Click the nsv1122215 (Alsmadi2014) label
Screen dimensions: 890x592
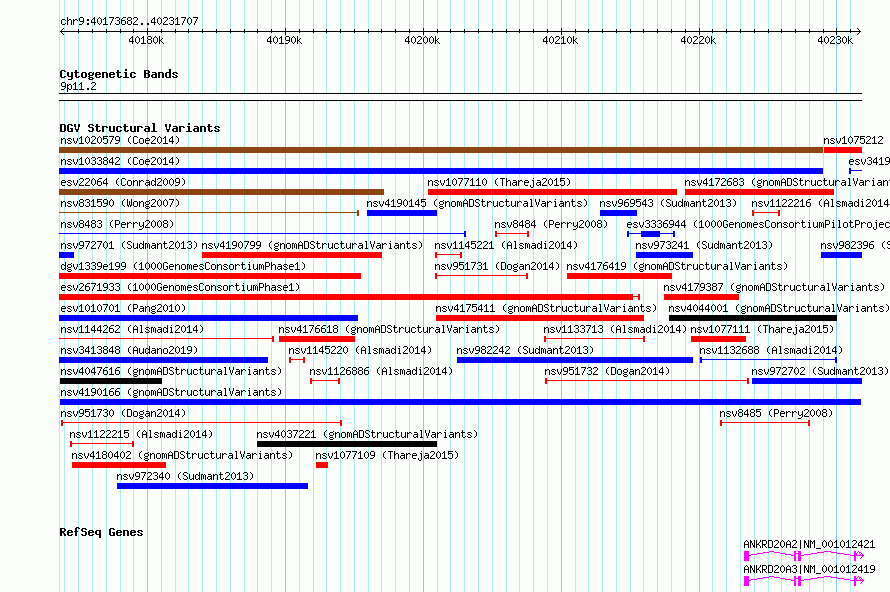coord(141,434)
